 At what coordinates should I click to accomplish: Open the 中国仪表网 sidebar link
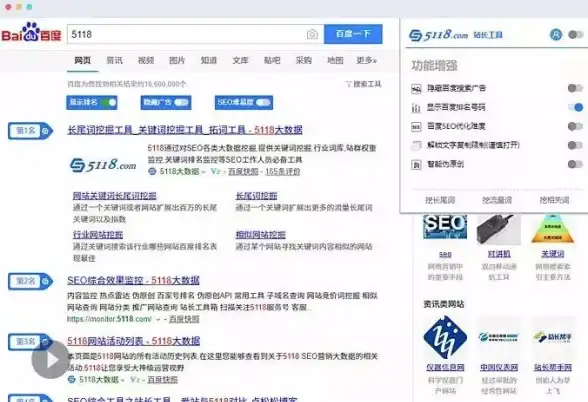pyautogui.click(x=499, y=368)
